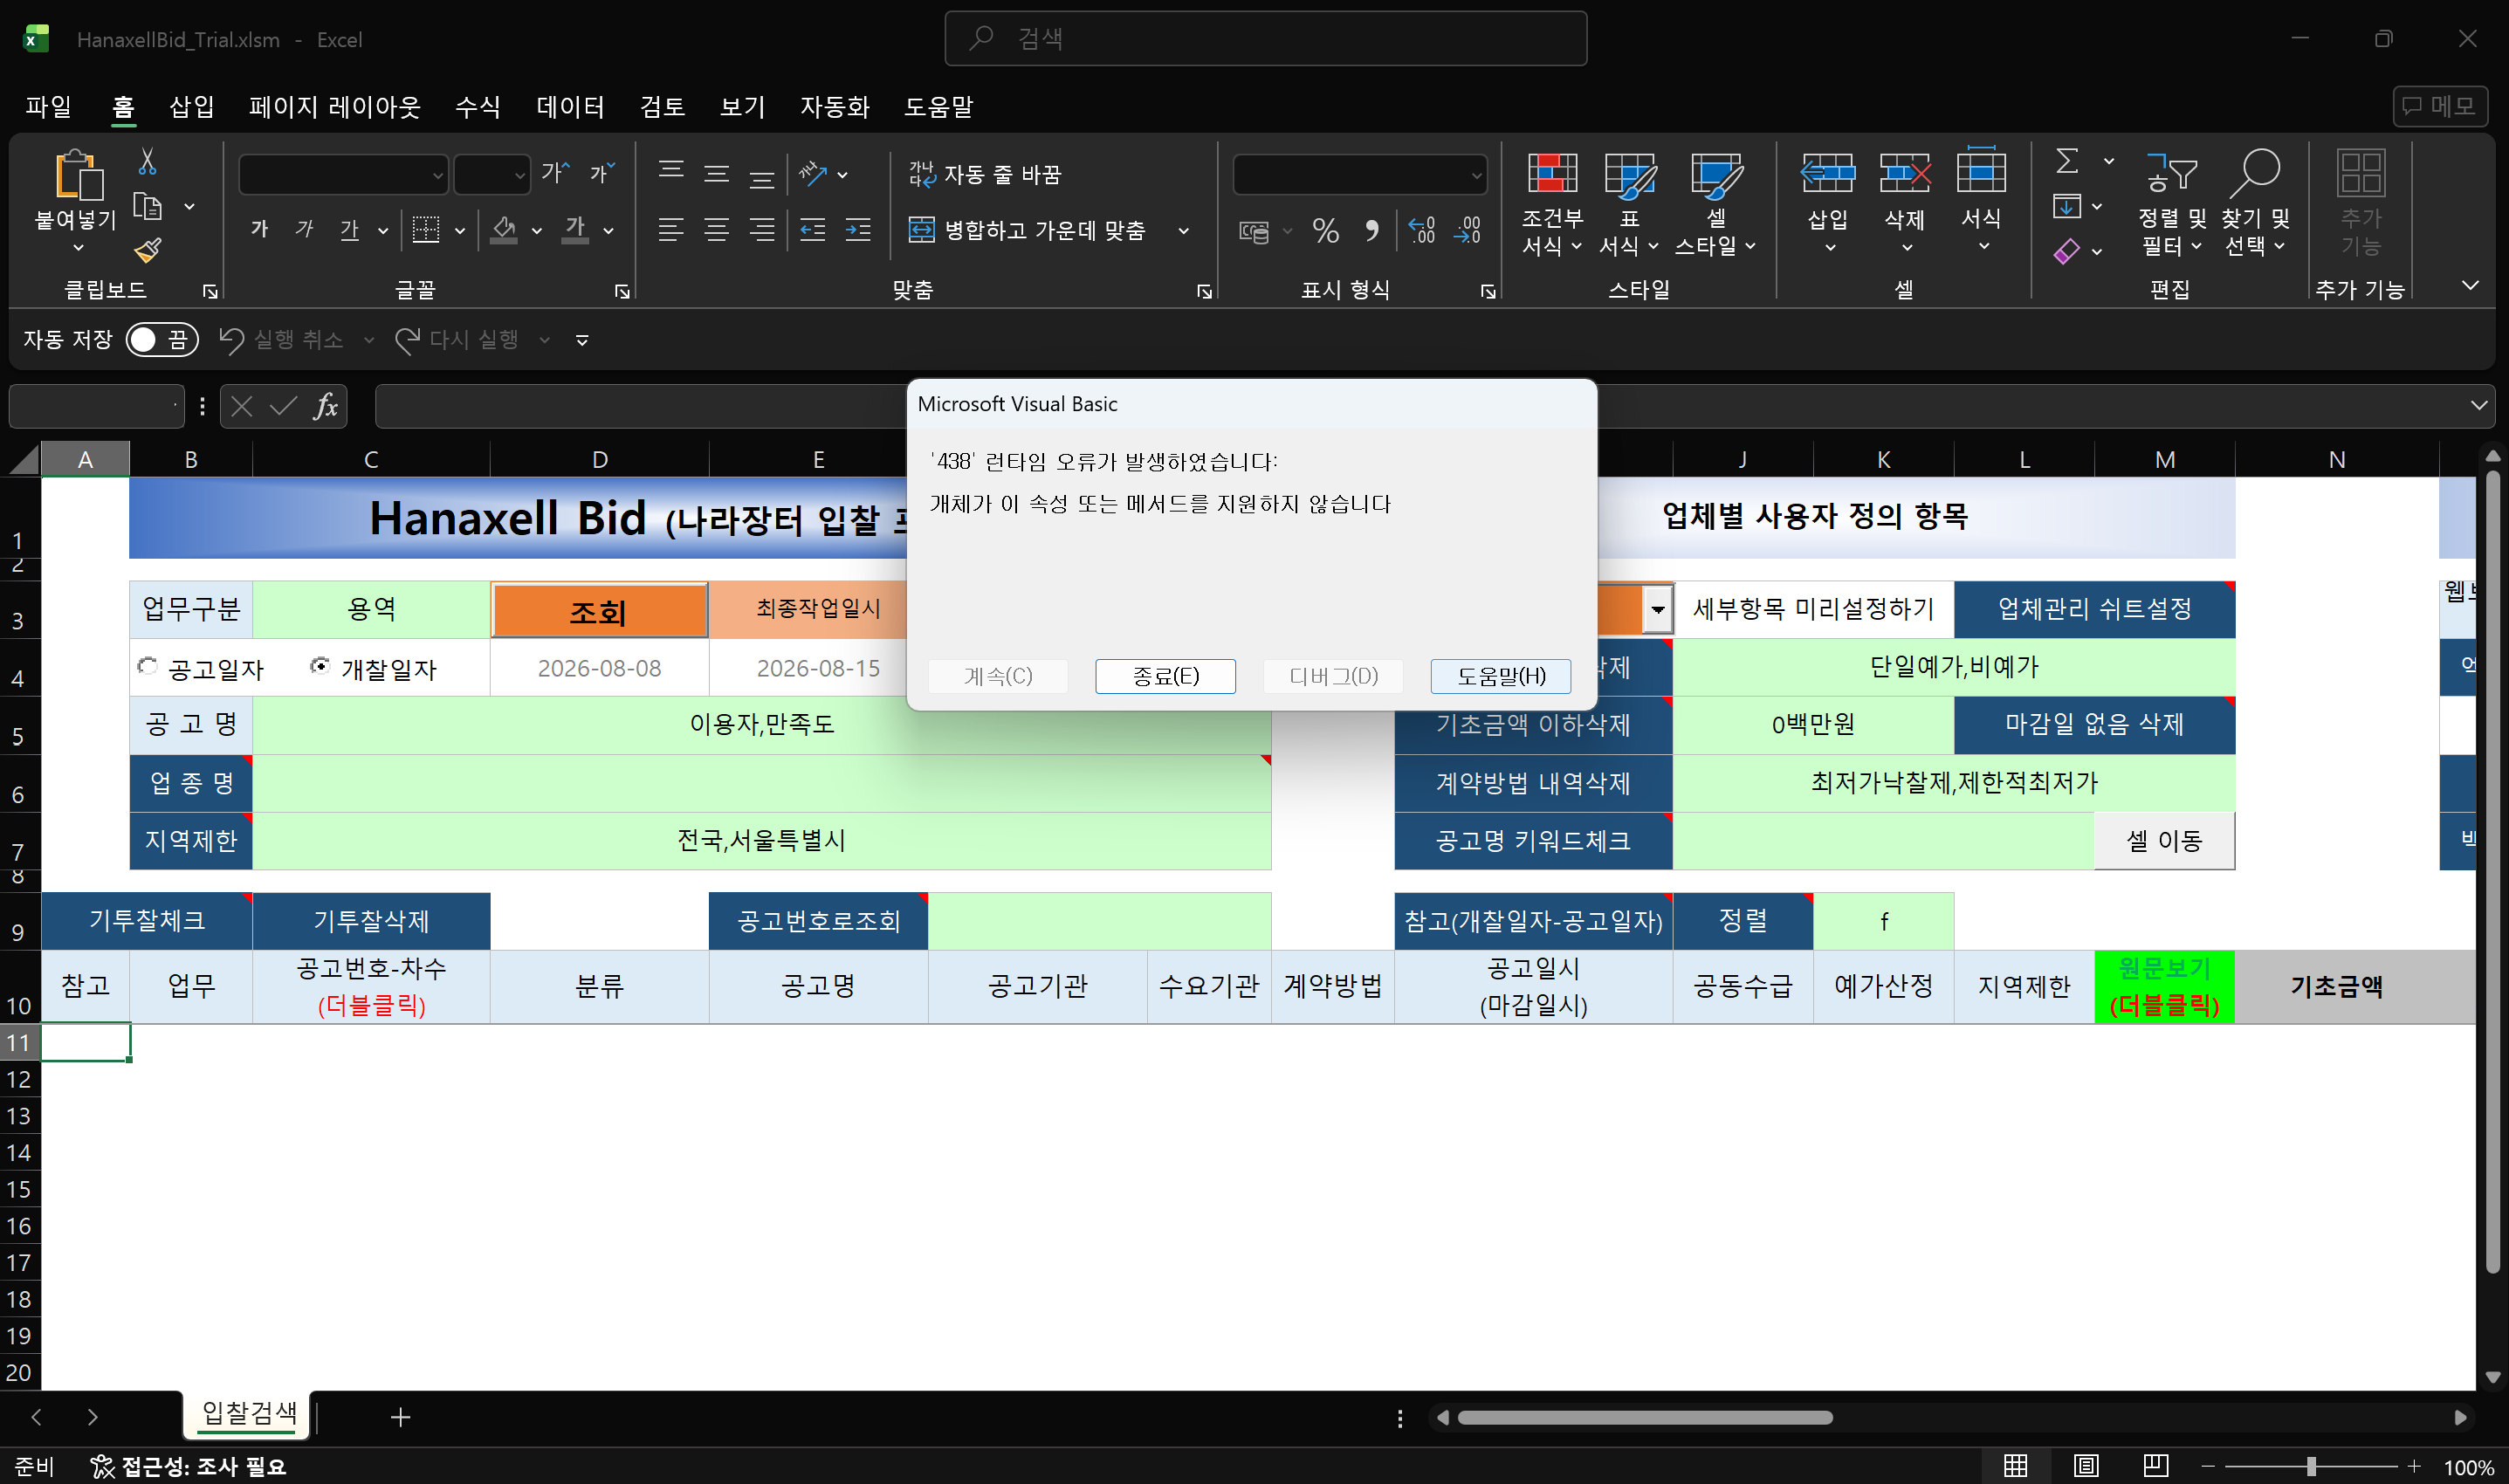Screen dimensions: 2509x1484
Task: Click the orange 조회 button
Action: [599, 610]
